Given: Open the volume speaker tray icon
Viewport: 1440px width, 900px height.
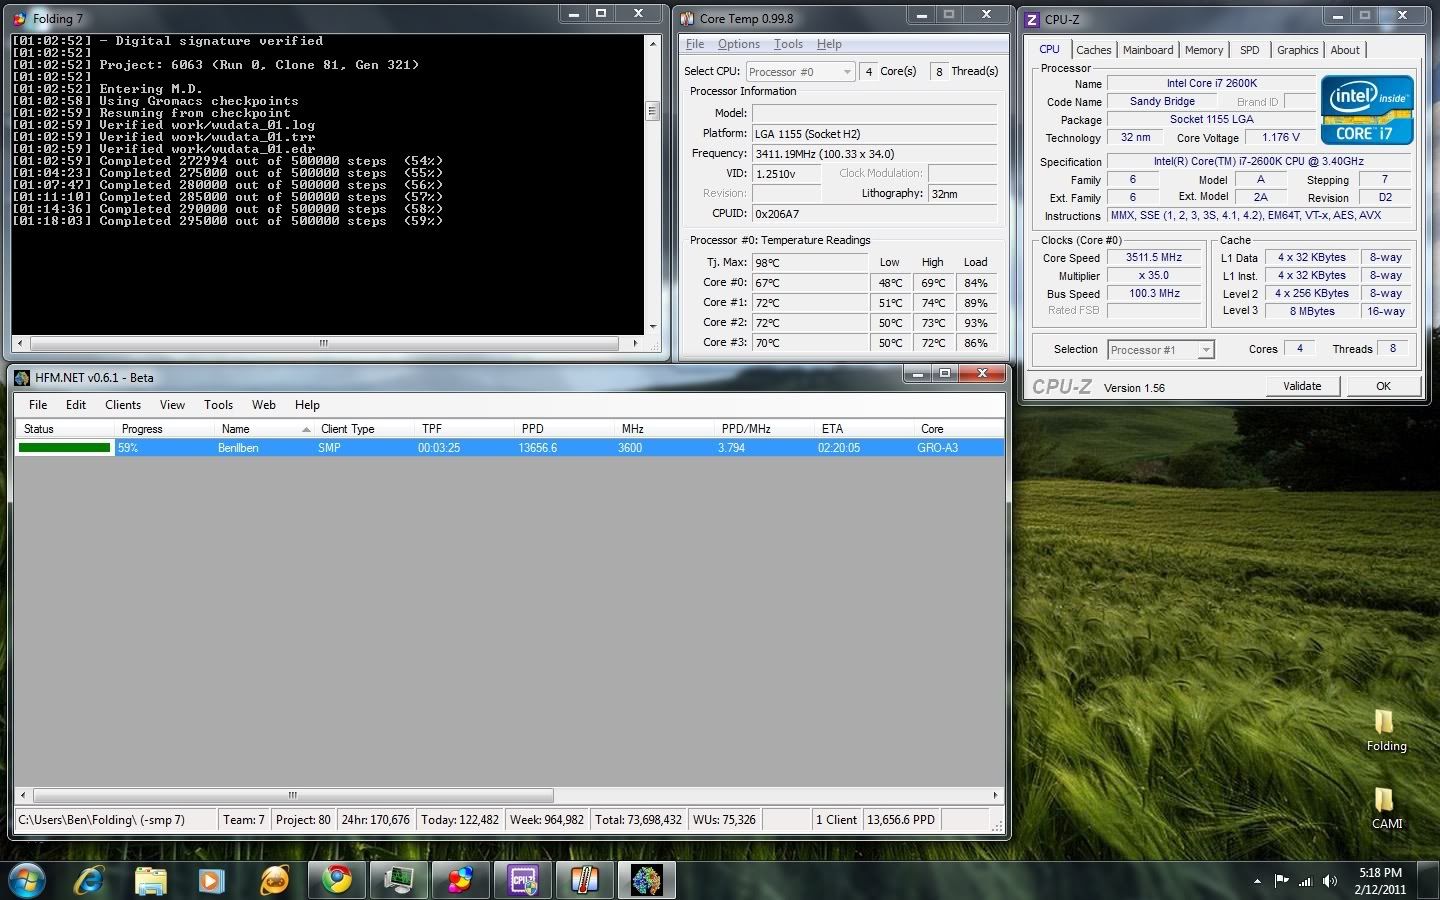Looking at the screenshot, I should click(x=1330, y=881).
